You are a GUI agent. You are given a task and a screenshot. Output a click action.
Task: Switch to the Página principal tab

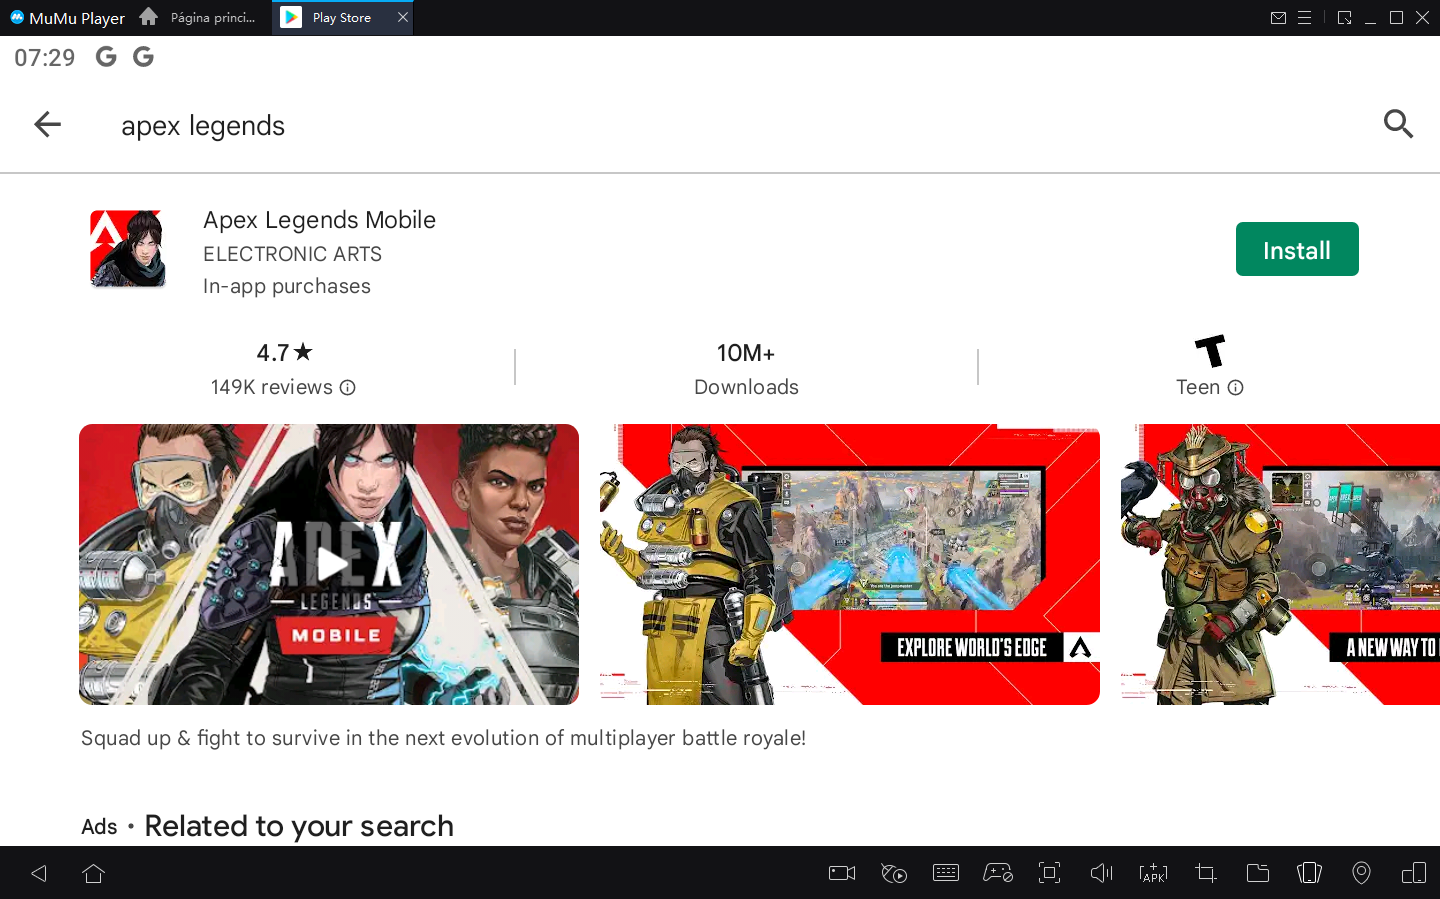click(x=197, y=17)
